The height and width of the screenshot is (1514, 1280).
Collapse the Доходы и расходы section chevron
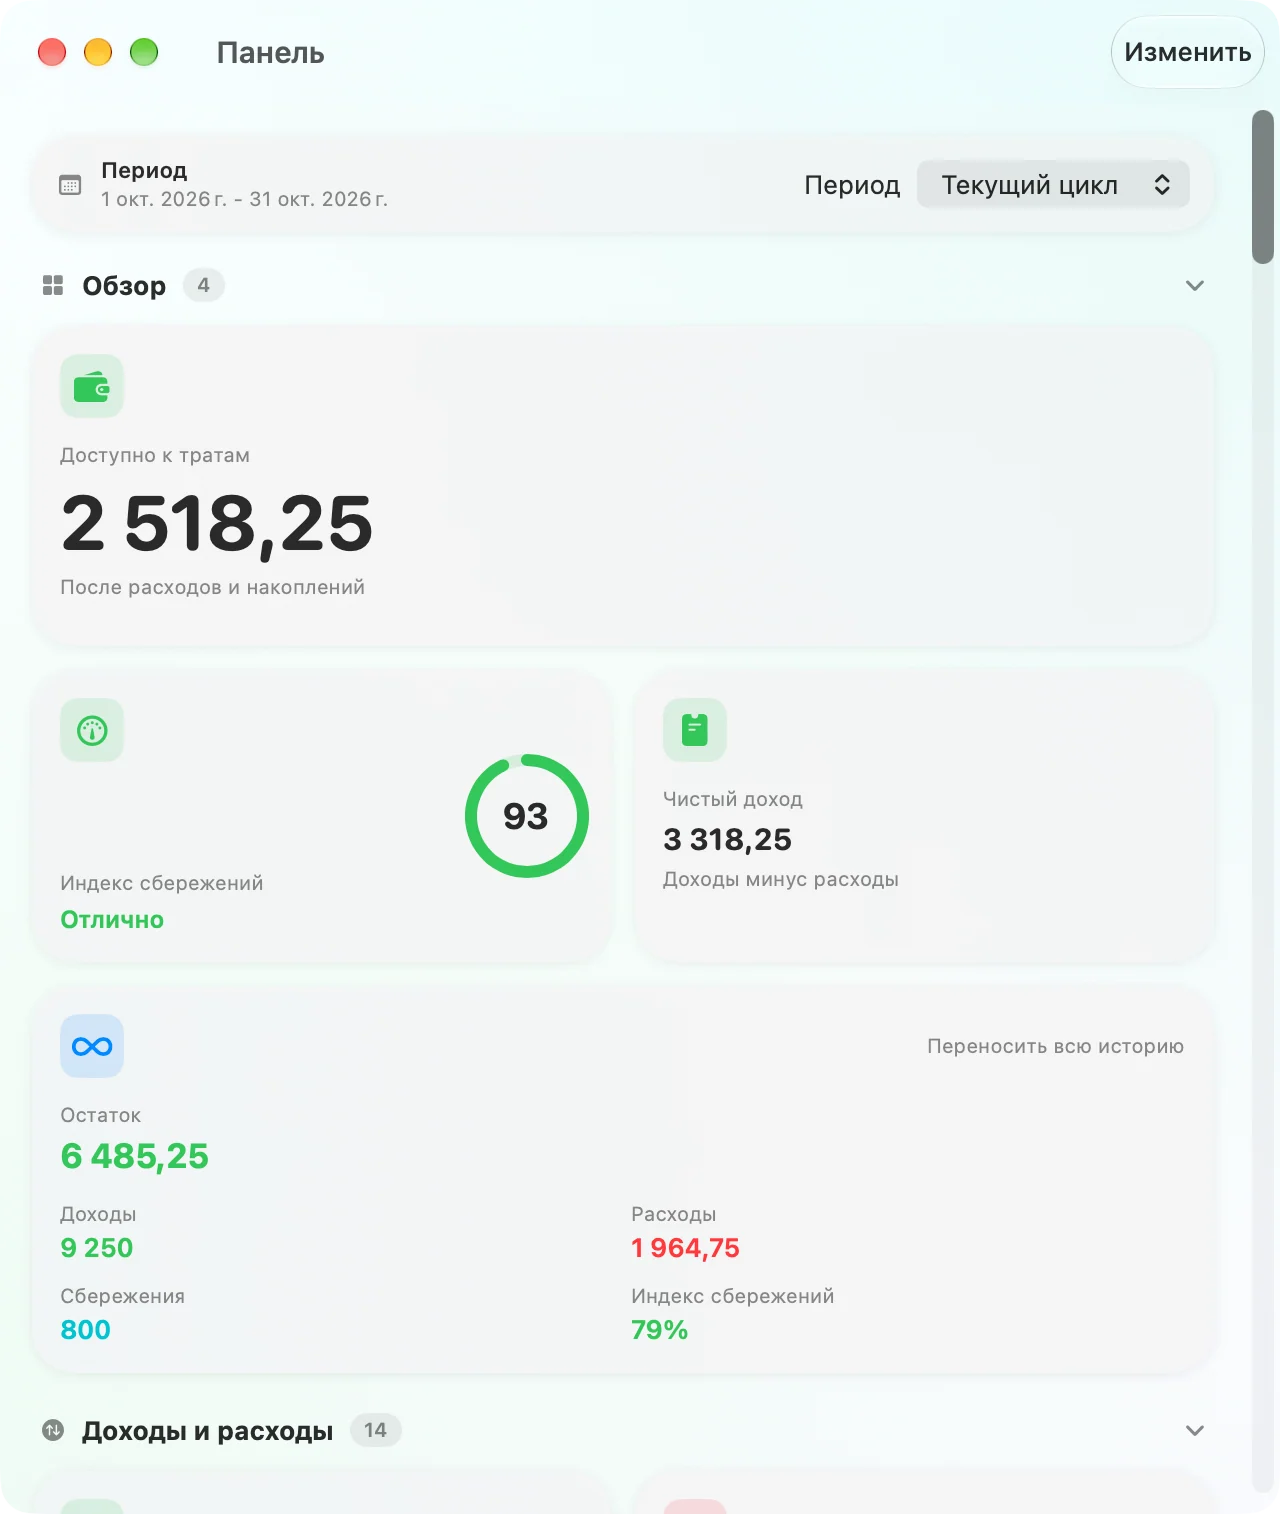point(1195,1431)
